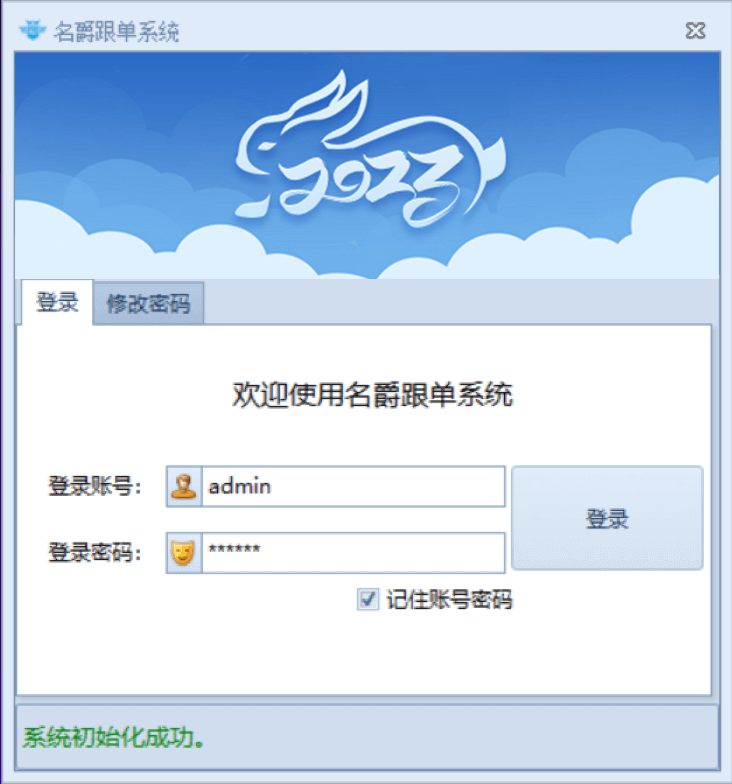Click the 记住账号密码 checkbox label text

coord(449,600)
